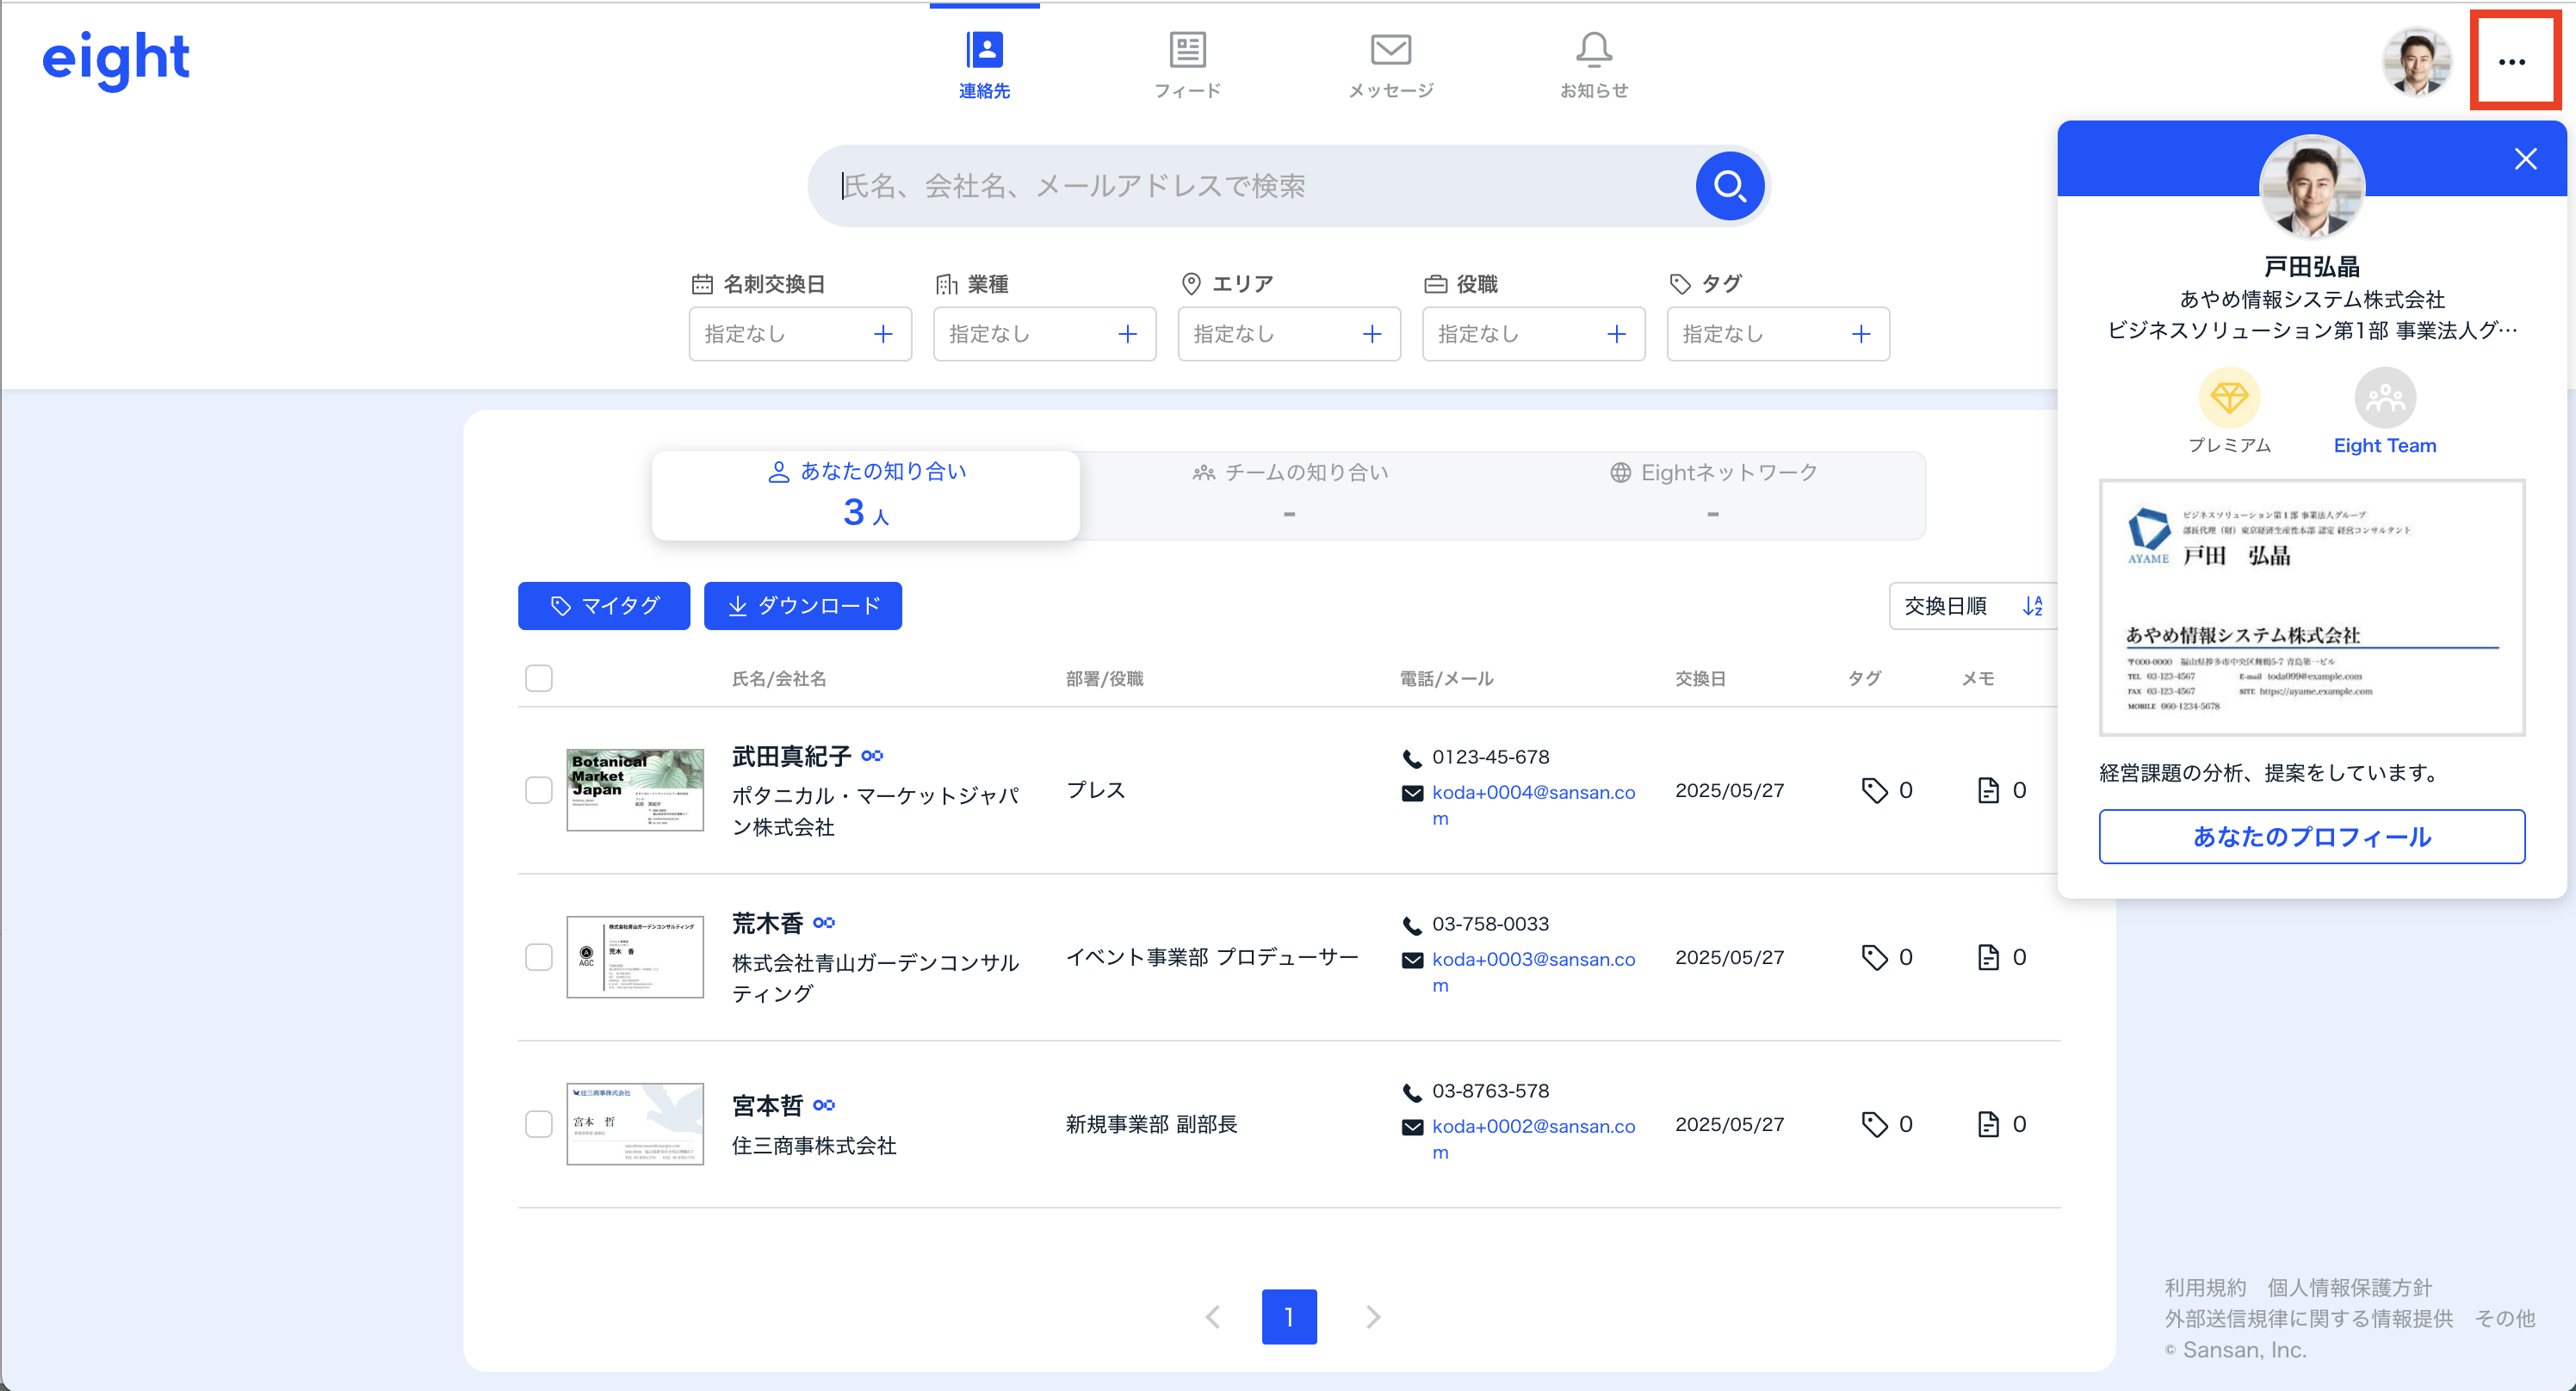2576x1391 pixels.
Task: Switch to the Eightネットワーク tab
Action: 1713,494
